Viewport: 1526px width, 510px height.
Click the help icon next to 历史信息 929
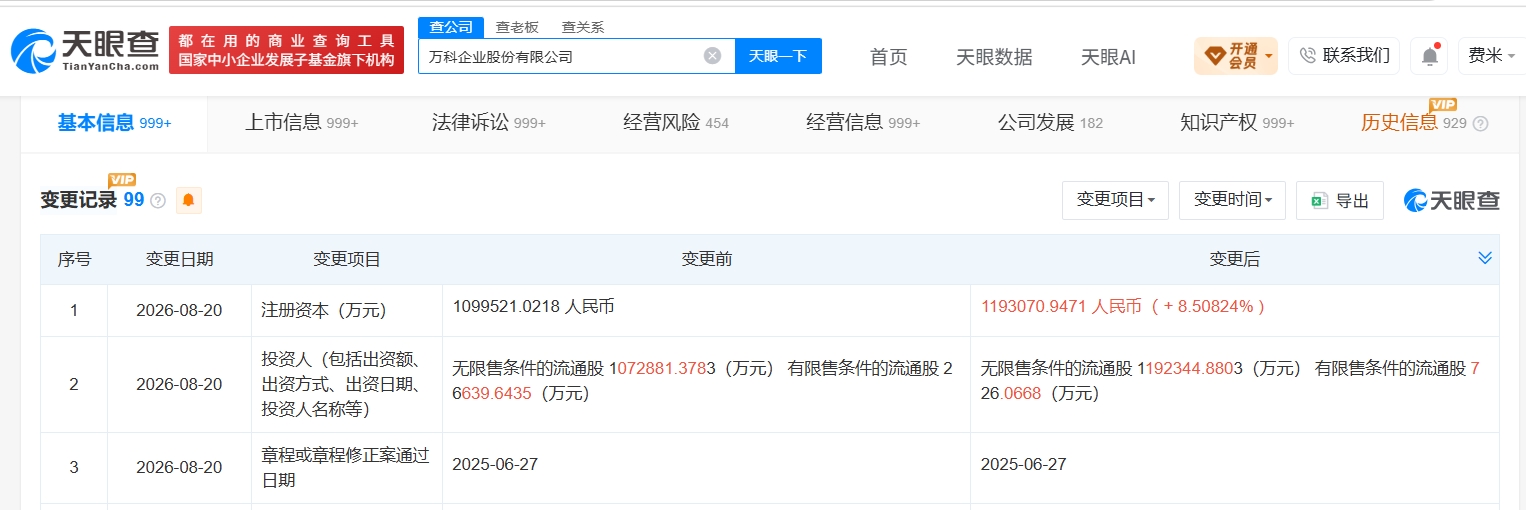coord(1480,124)
